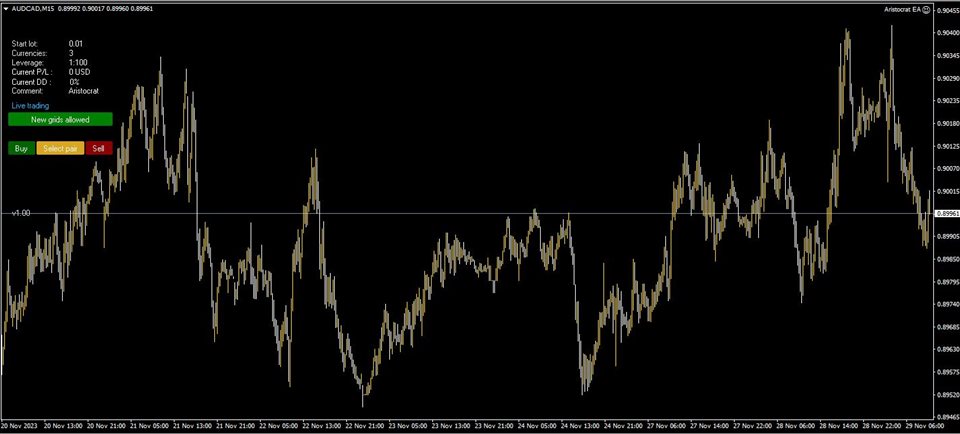Click the green Buy button
960x434 pixels.
point(21,148)
